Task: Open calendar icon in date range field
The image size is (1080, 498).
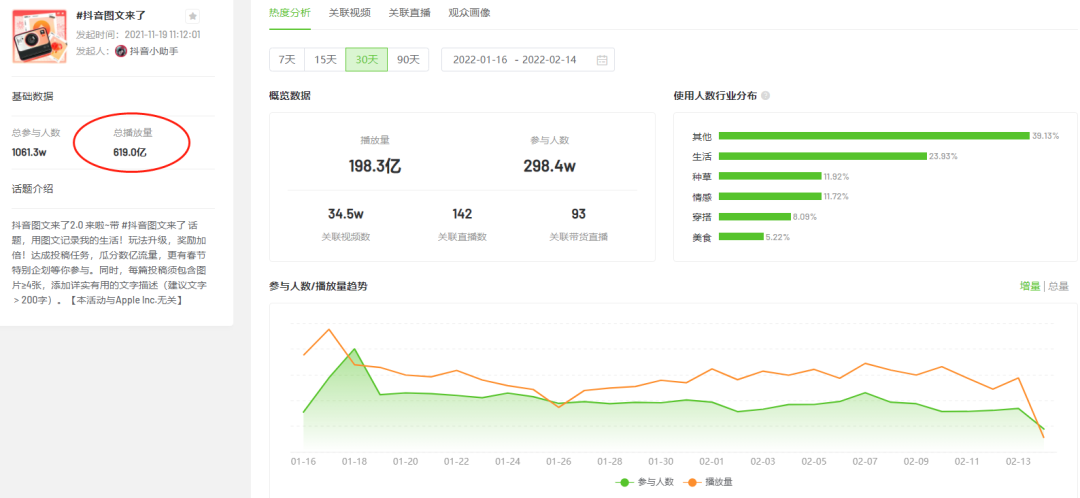Action: click(601, 60)
